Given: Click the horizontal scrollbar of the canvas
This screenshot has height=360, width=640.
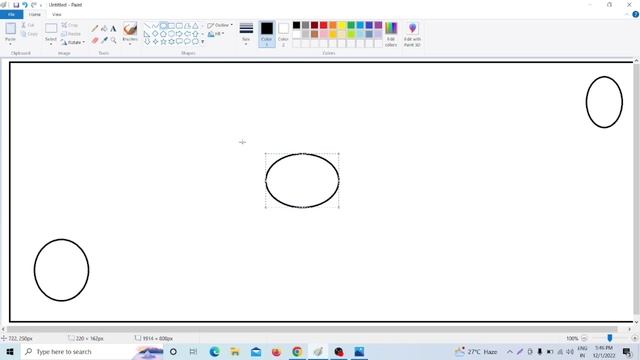Looking at the screenshot, I should tap(312, 329).
